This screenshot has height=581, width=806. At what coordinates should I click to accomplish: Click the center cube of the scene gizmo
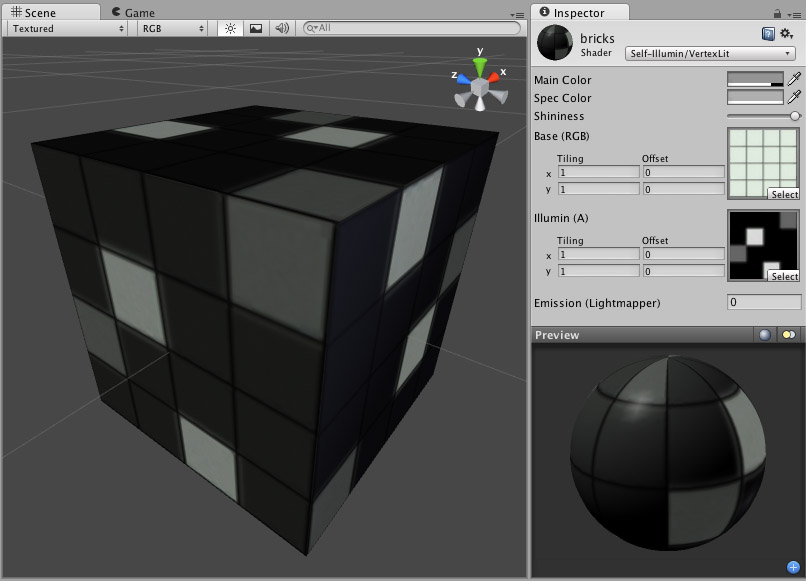coord(480,88)
